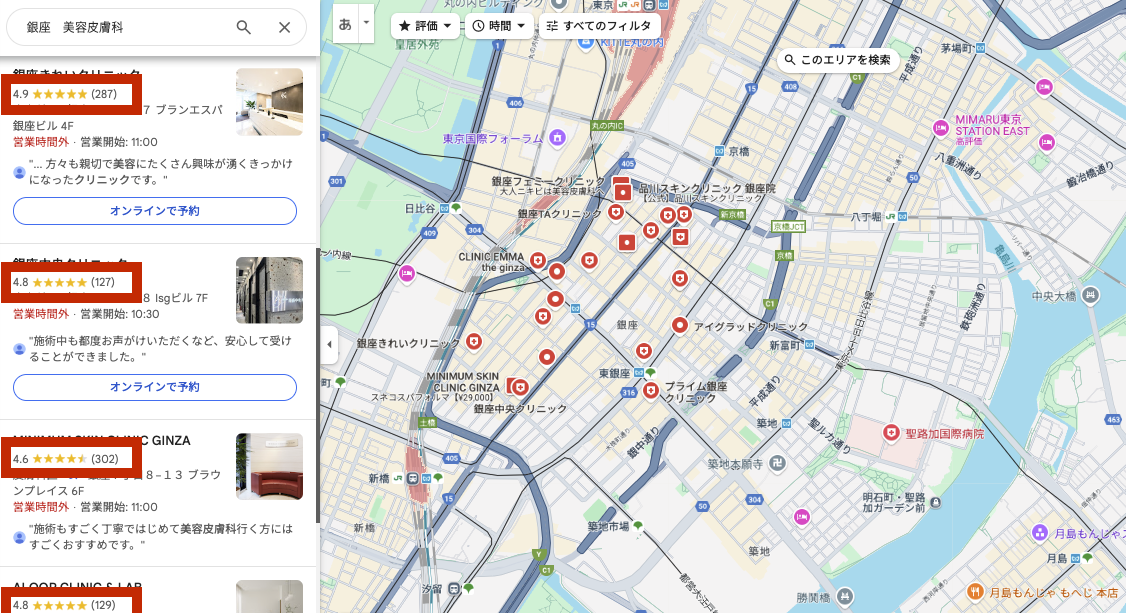The image size is (1126, 613).
Task: Click このエリアを検索 search this area
Action: [838, 60]
